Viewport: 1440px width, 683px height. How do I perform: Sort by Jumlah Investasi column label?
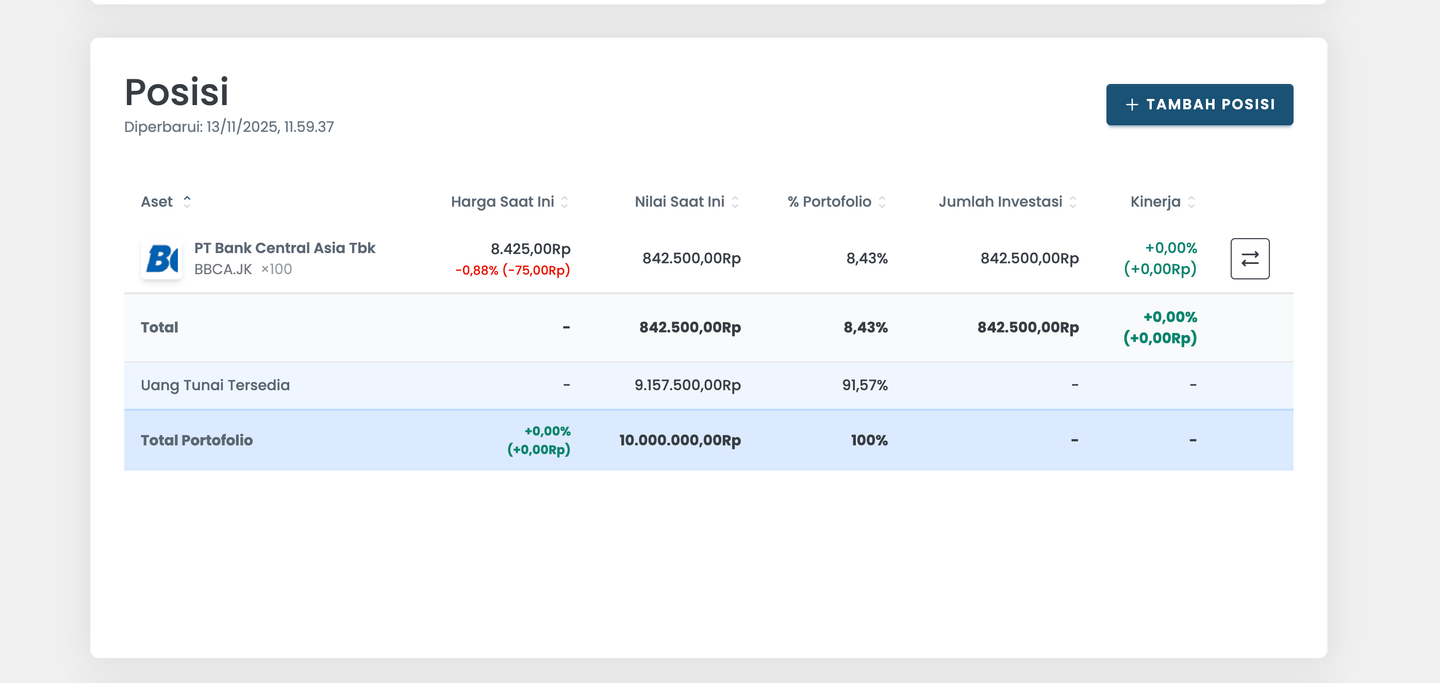pos(1000,202)
